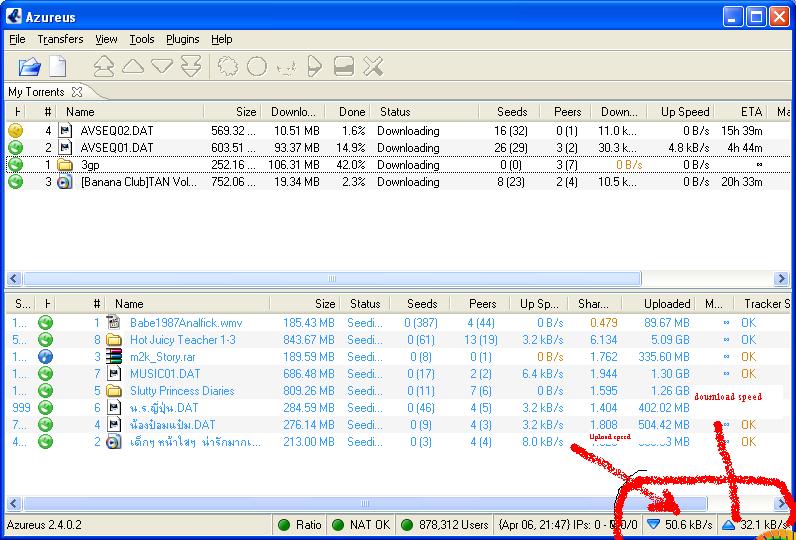Click the 878,312 Users DHT status
The width and height of the screenshot is (796, 540).
pyautogui.click(x=444, y=525)
